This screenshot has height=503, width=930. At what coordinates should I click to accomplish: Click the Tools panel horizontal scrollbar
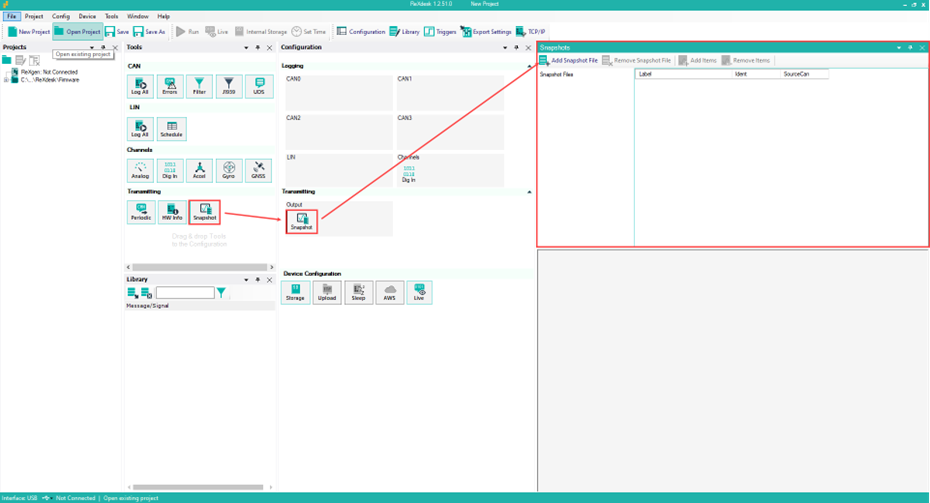tap(195, 267)
